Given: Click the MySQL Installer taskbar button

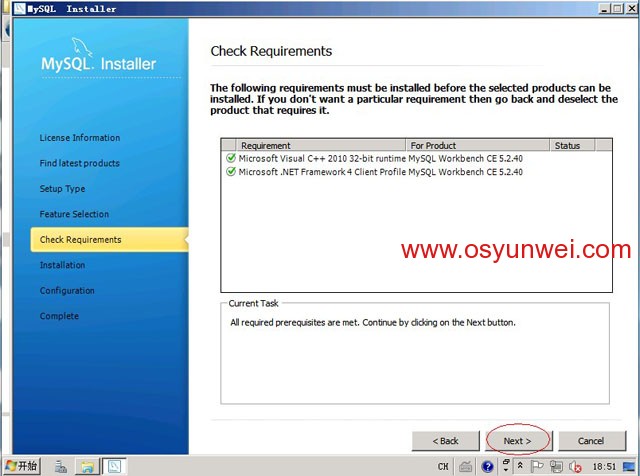Looking at the screenshot, I should (x=115, y=466).
